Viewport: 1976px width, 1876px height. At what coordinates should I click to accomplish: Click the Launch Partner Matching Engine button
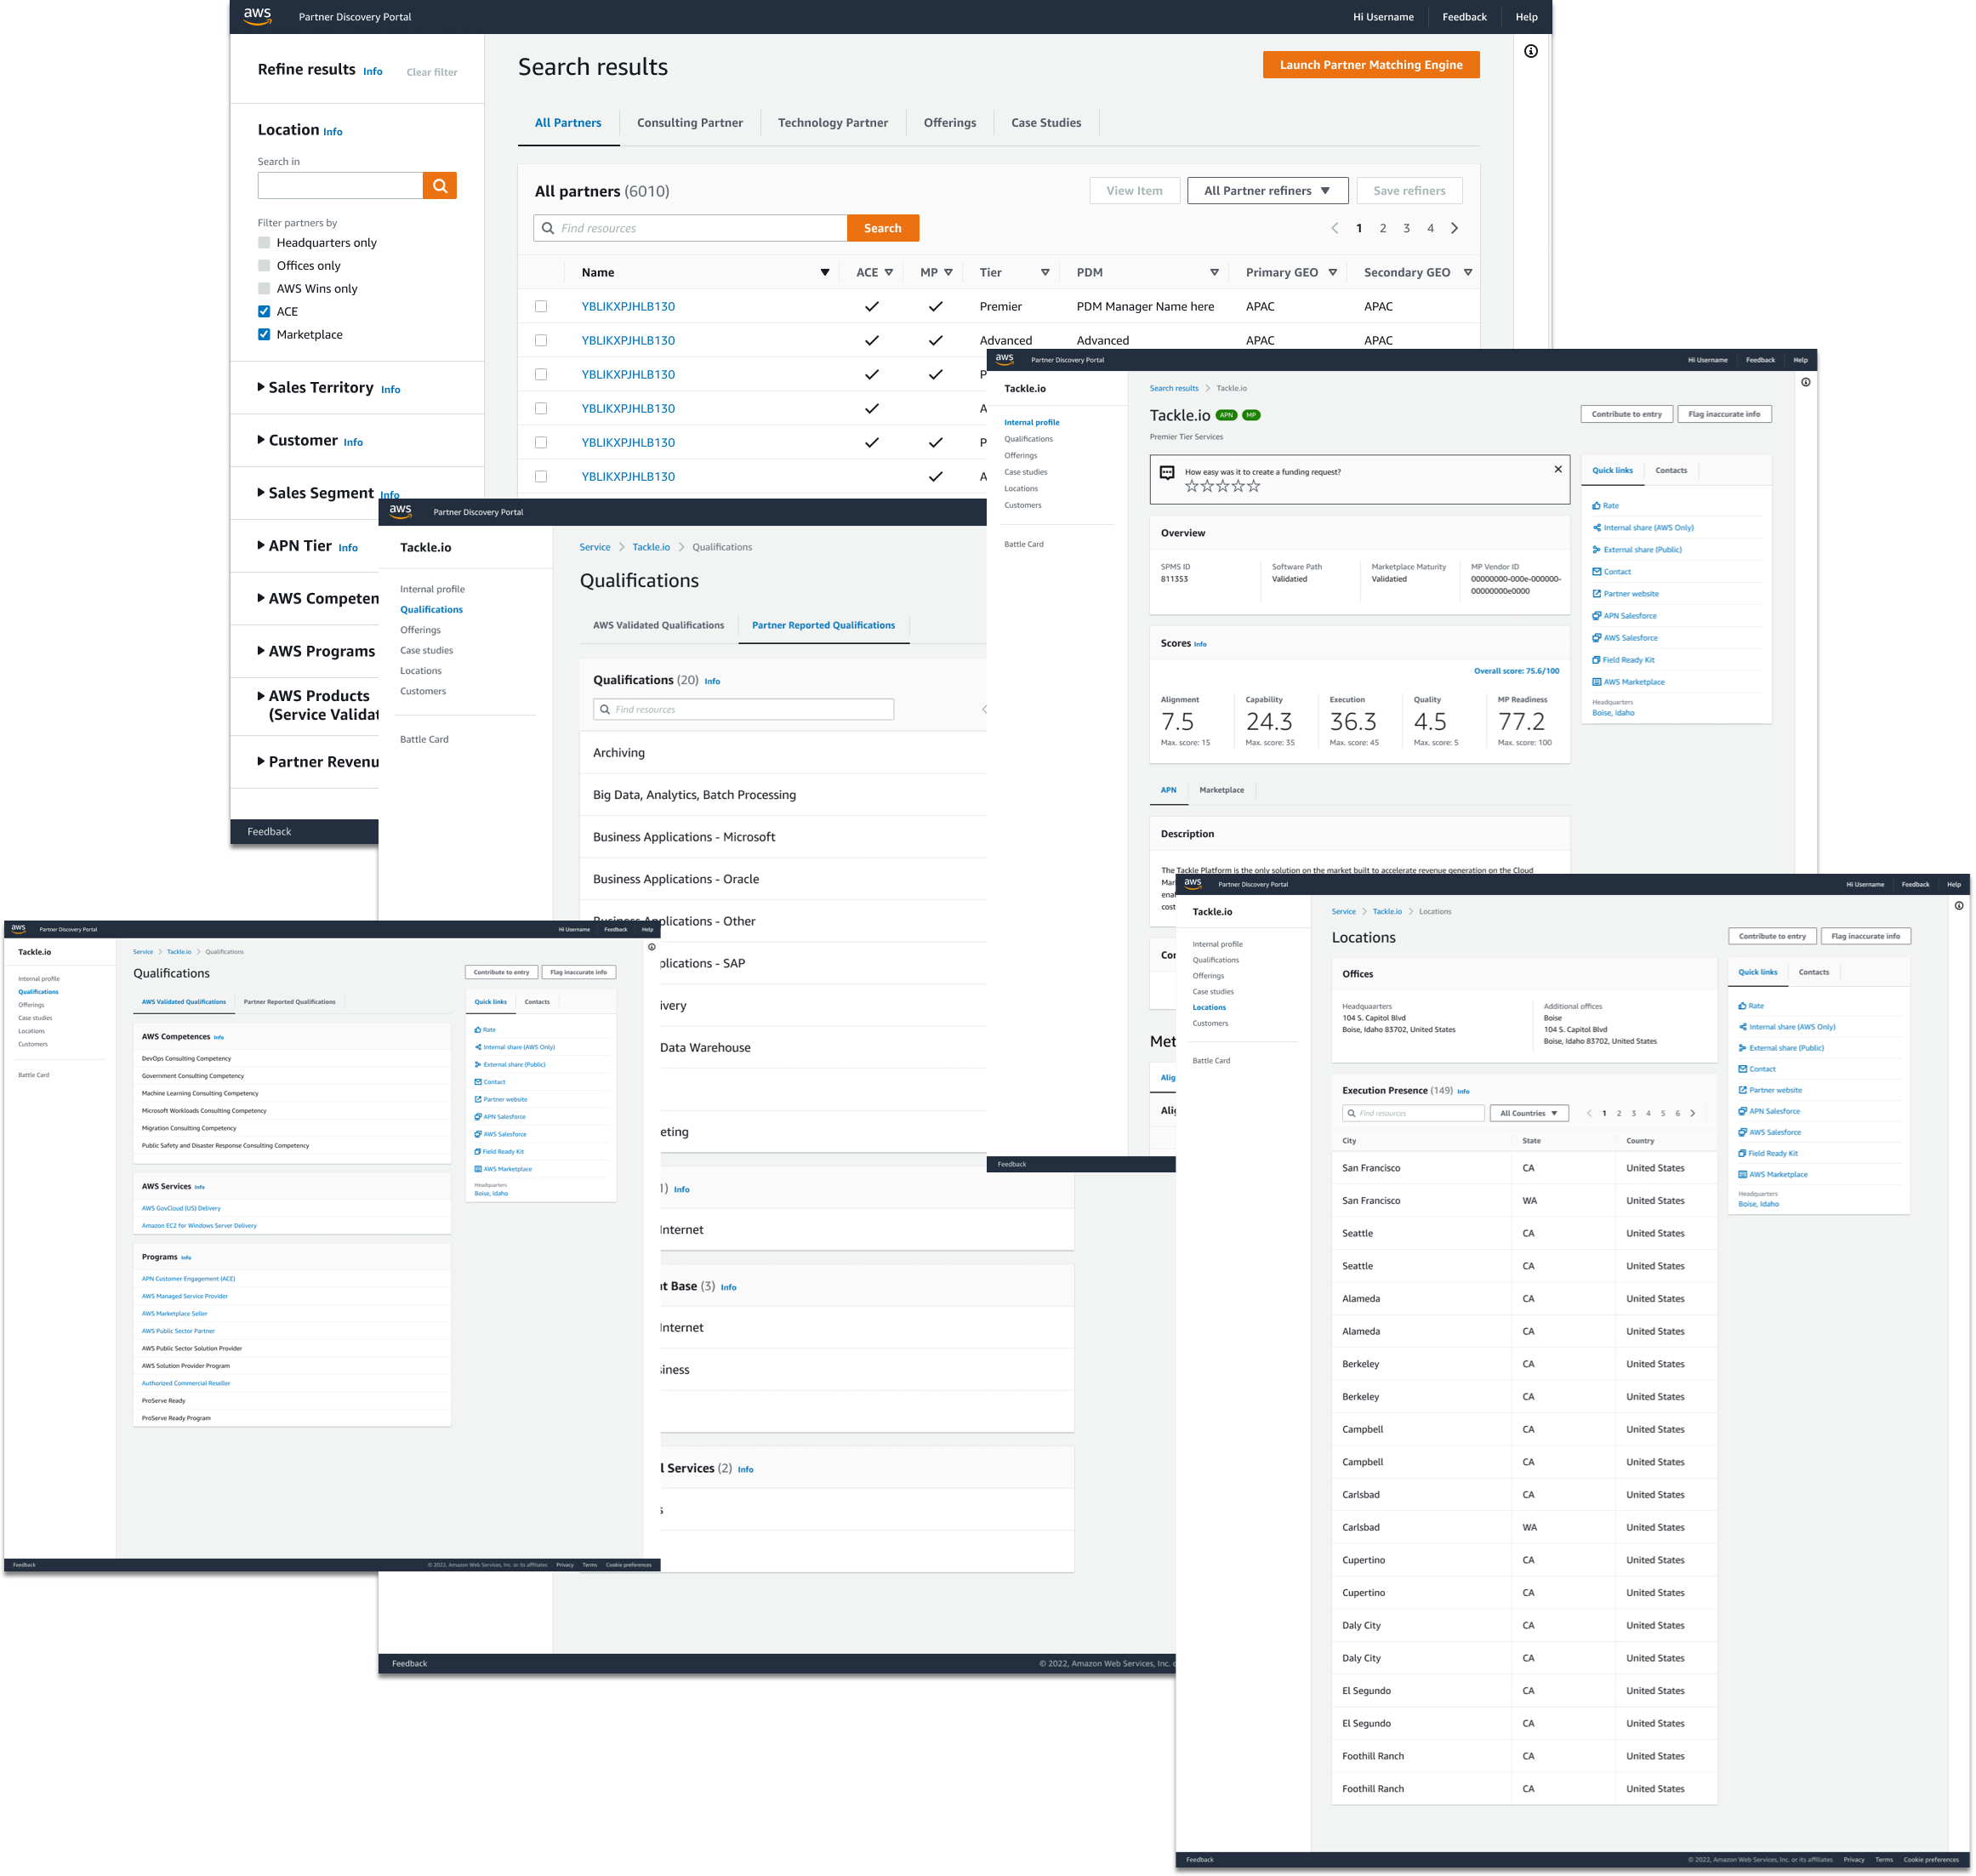[1370, 65]
